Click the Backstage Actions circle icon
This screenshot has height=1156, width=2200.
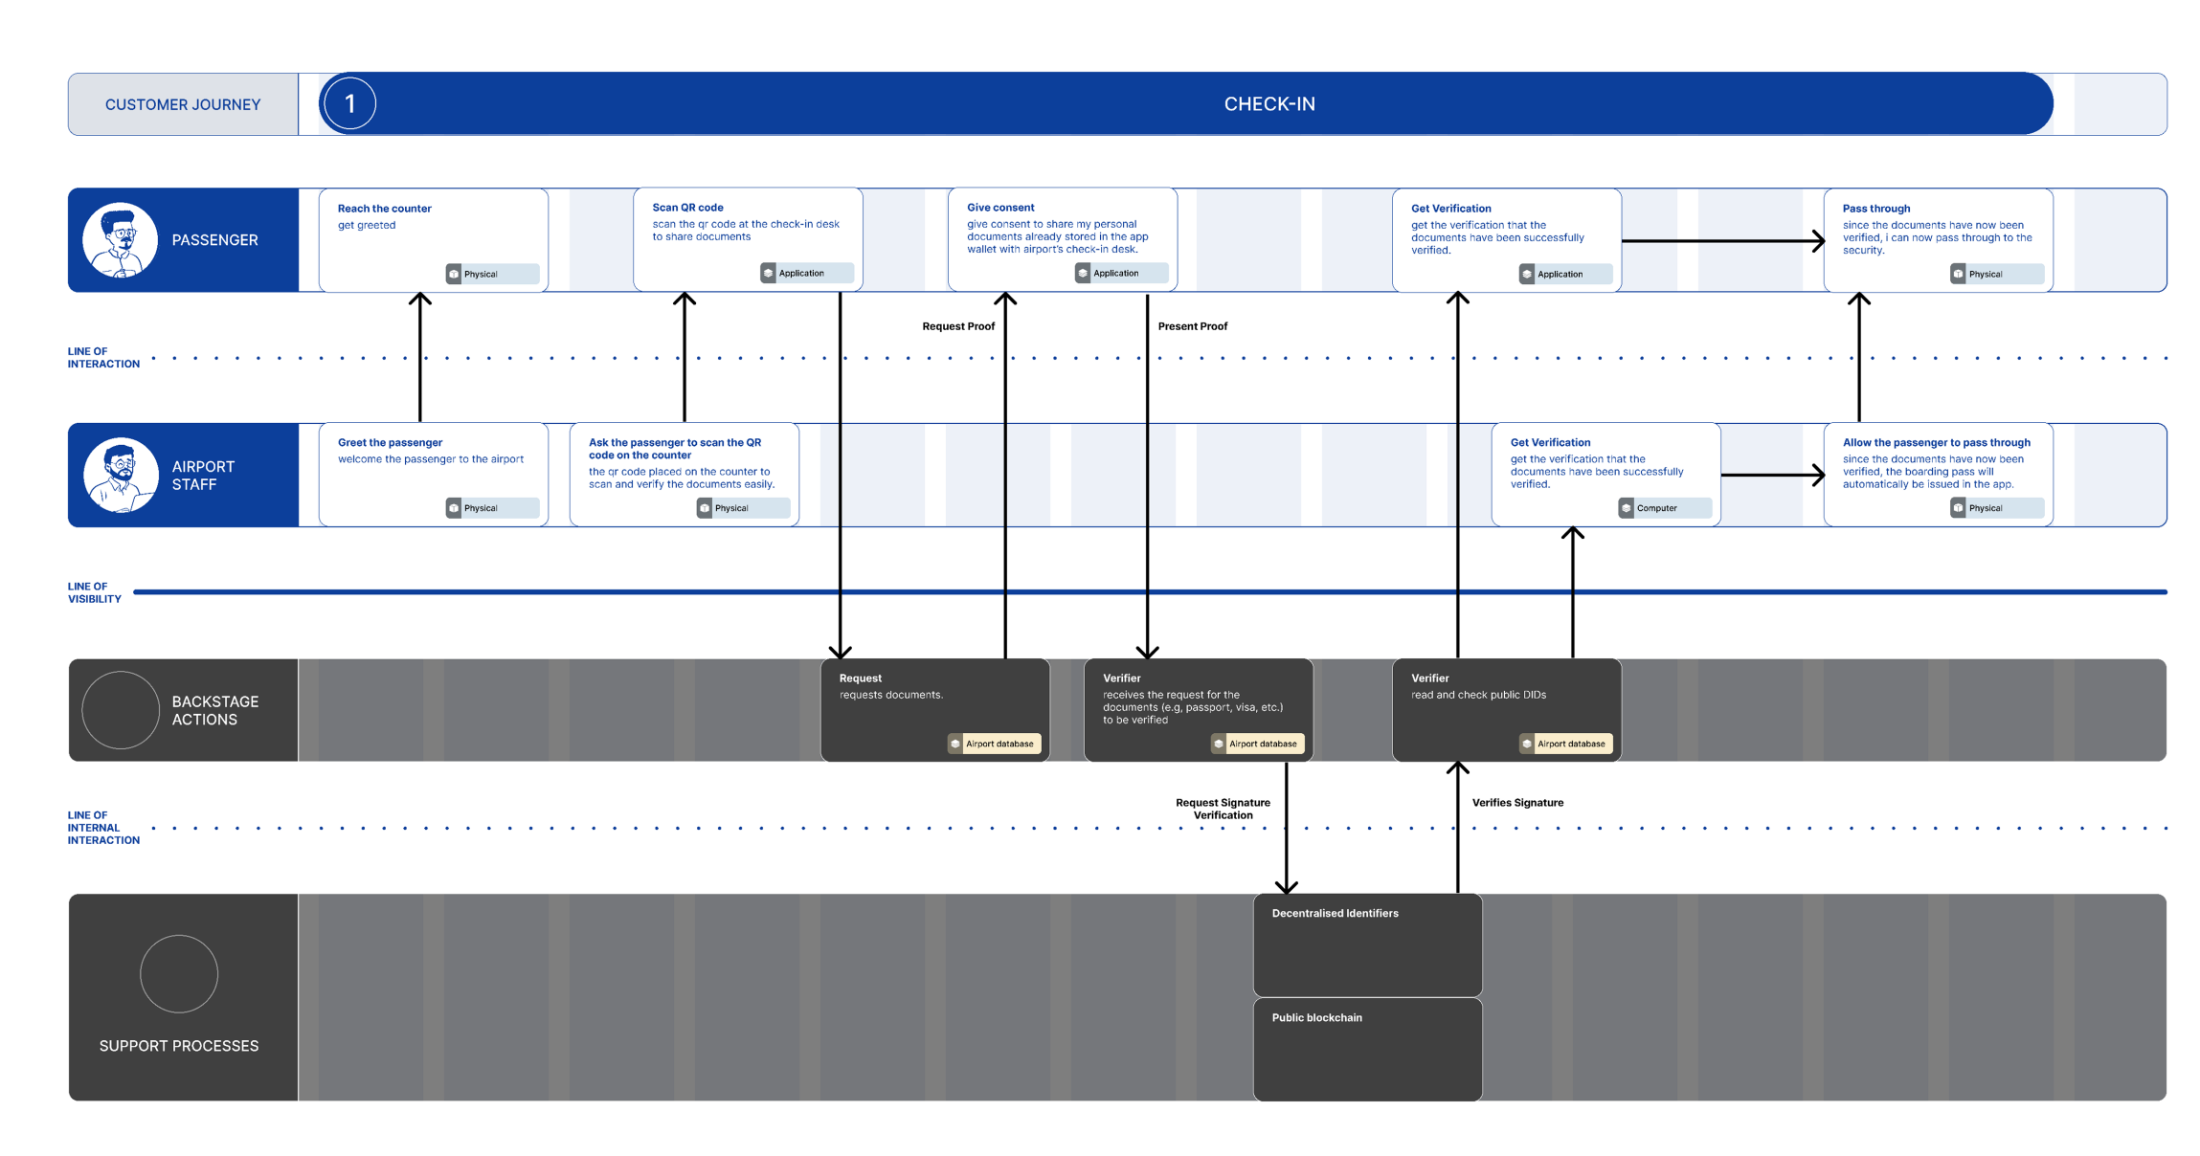coord(120,710)
